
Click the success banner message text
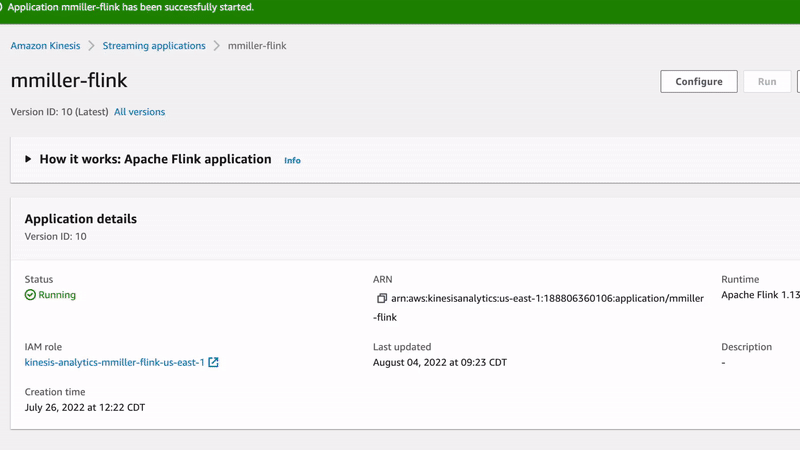(131, 7)
